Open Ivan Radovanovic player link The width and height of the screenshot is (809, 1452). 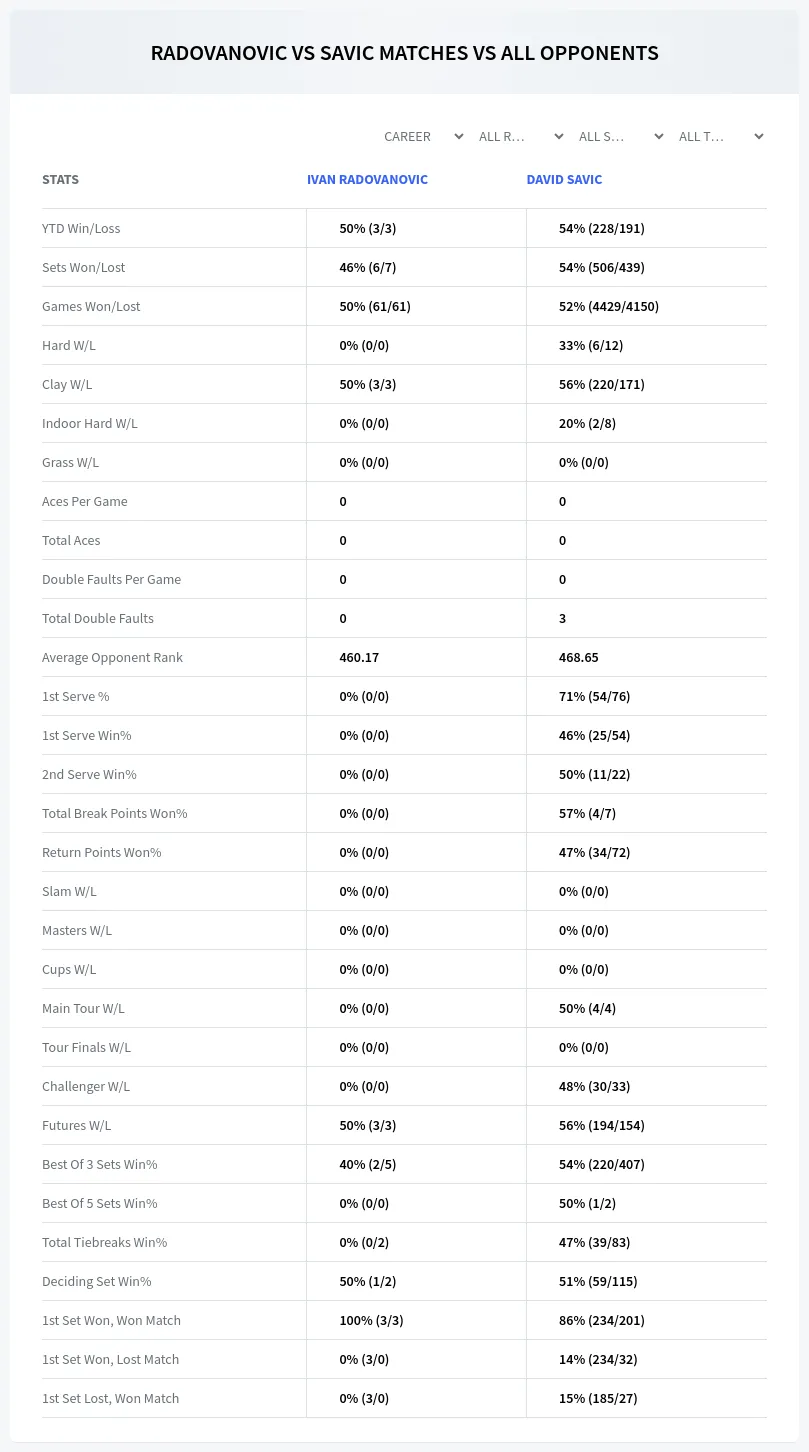[367, 180]
